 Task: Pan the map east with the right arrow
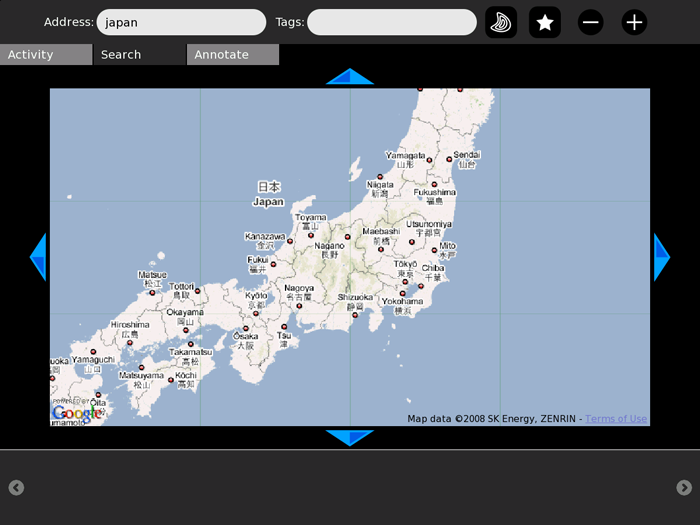point(661,257)
